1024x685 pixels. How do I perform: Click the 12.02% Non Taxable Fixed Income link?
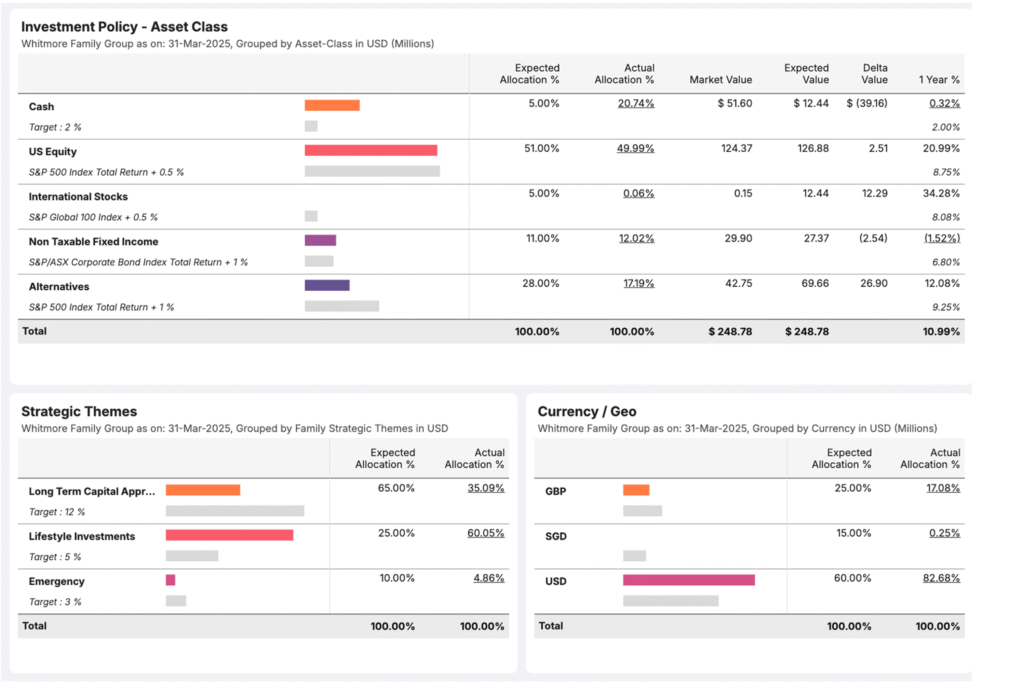(x=636, y=239)
